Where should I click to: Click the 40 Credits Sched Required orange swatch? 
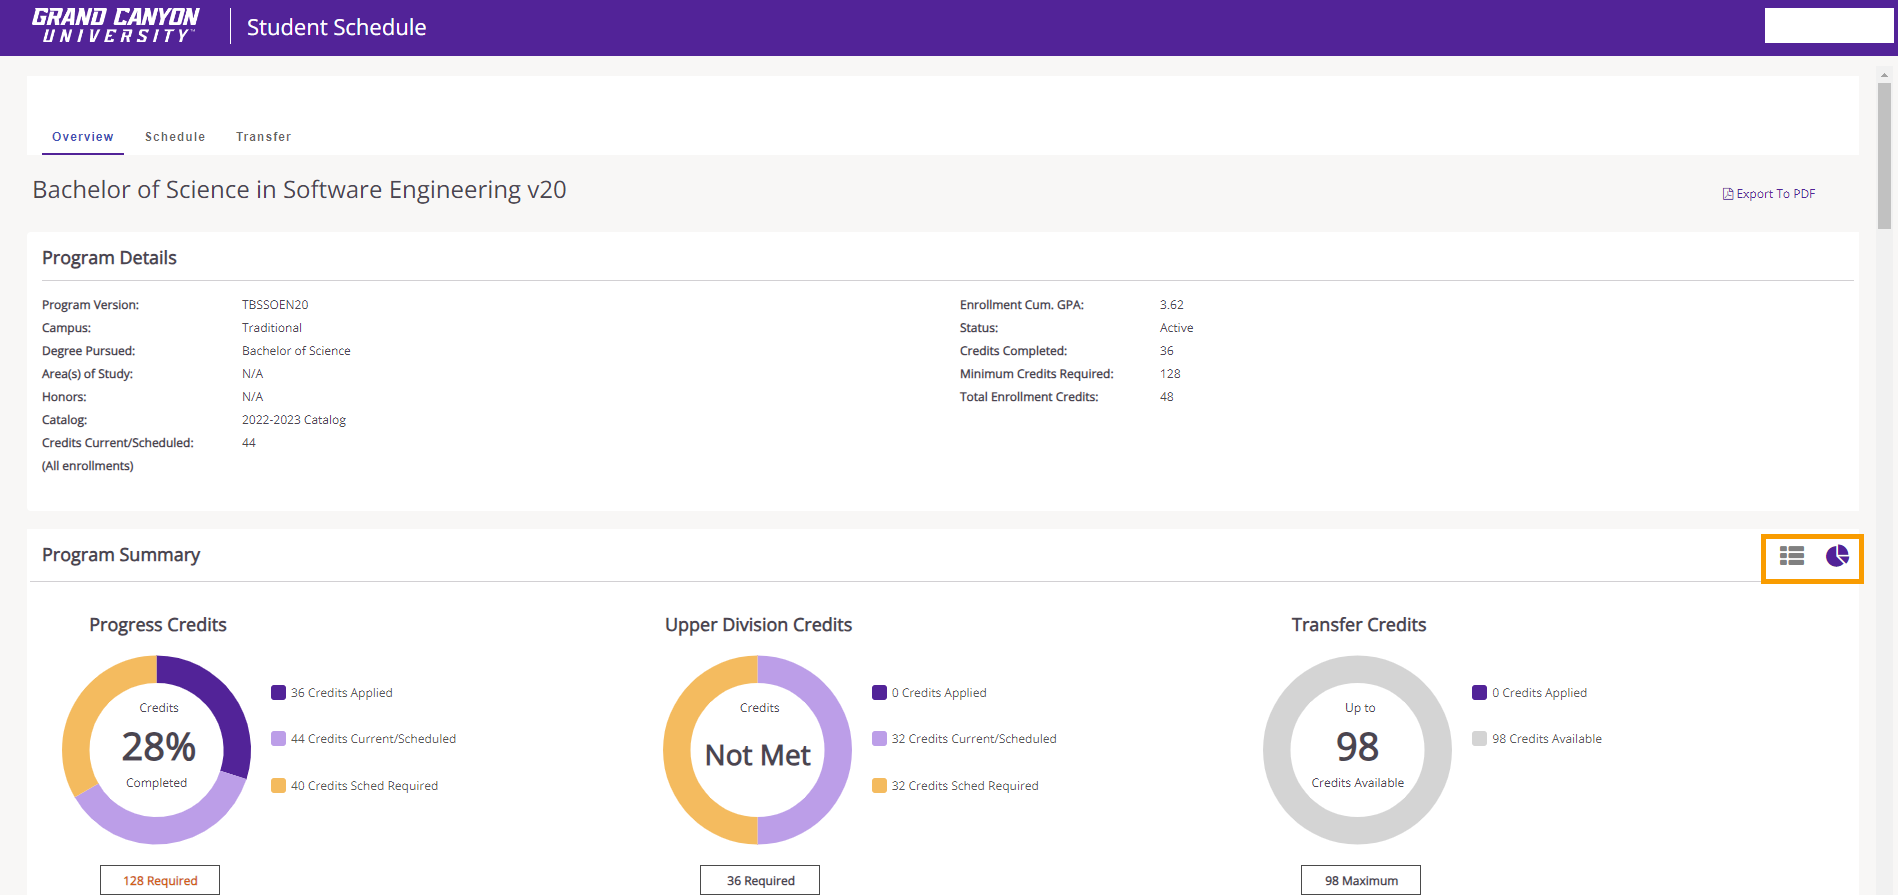tap(278, 785)
